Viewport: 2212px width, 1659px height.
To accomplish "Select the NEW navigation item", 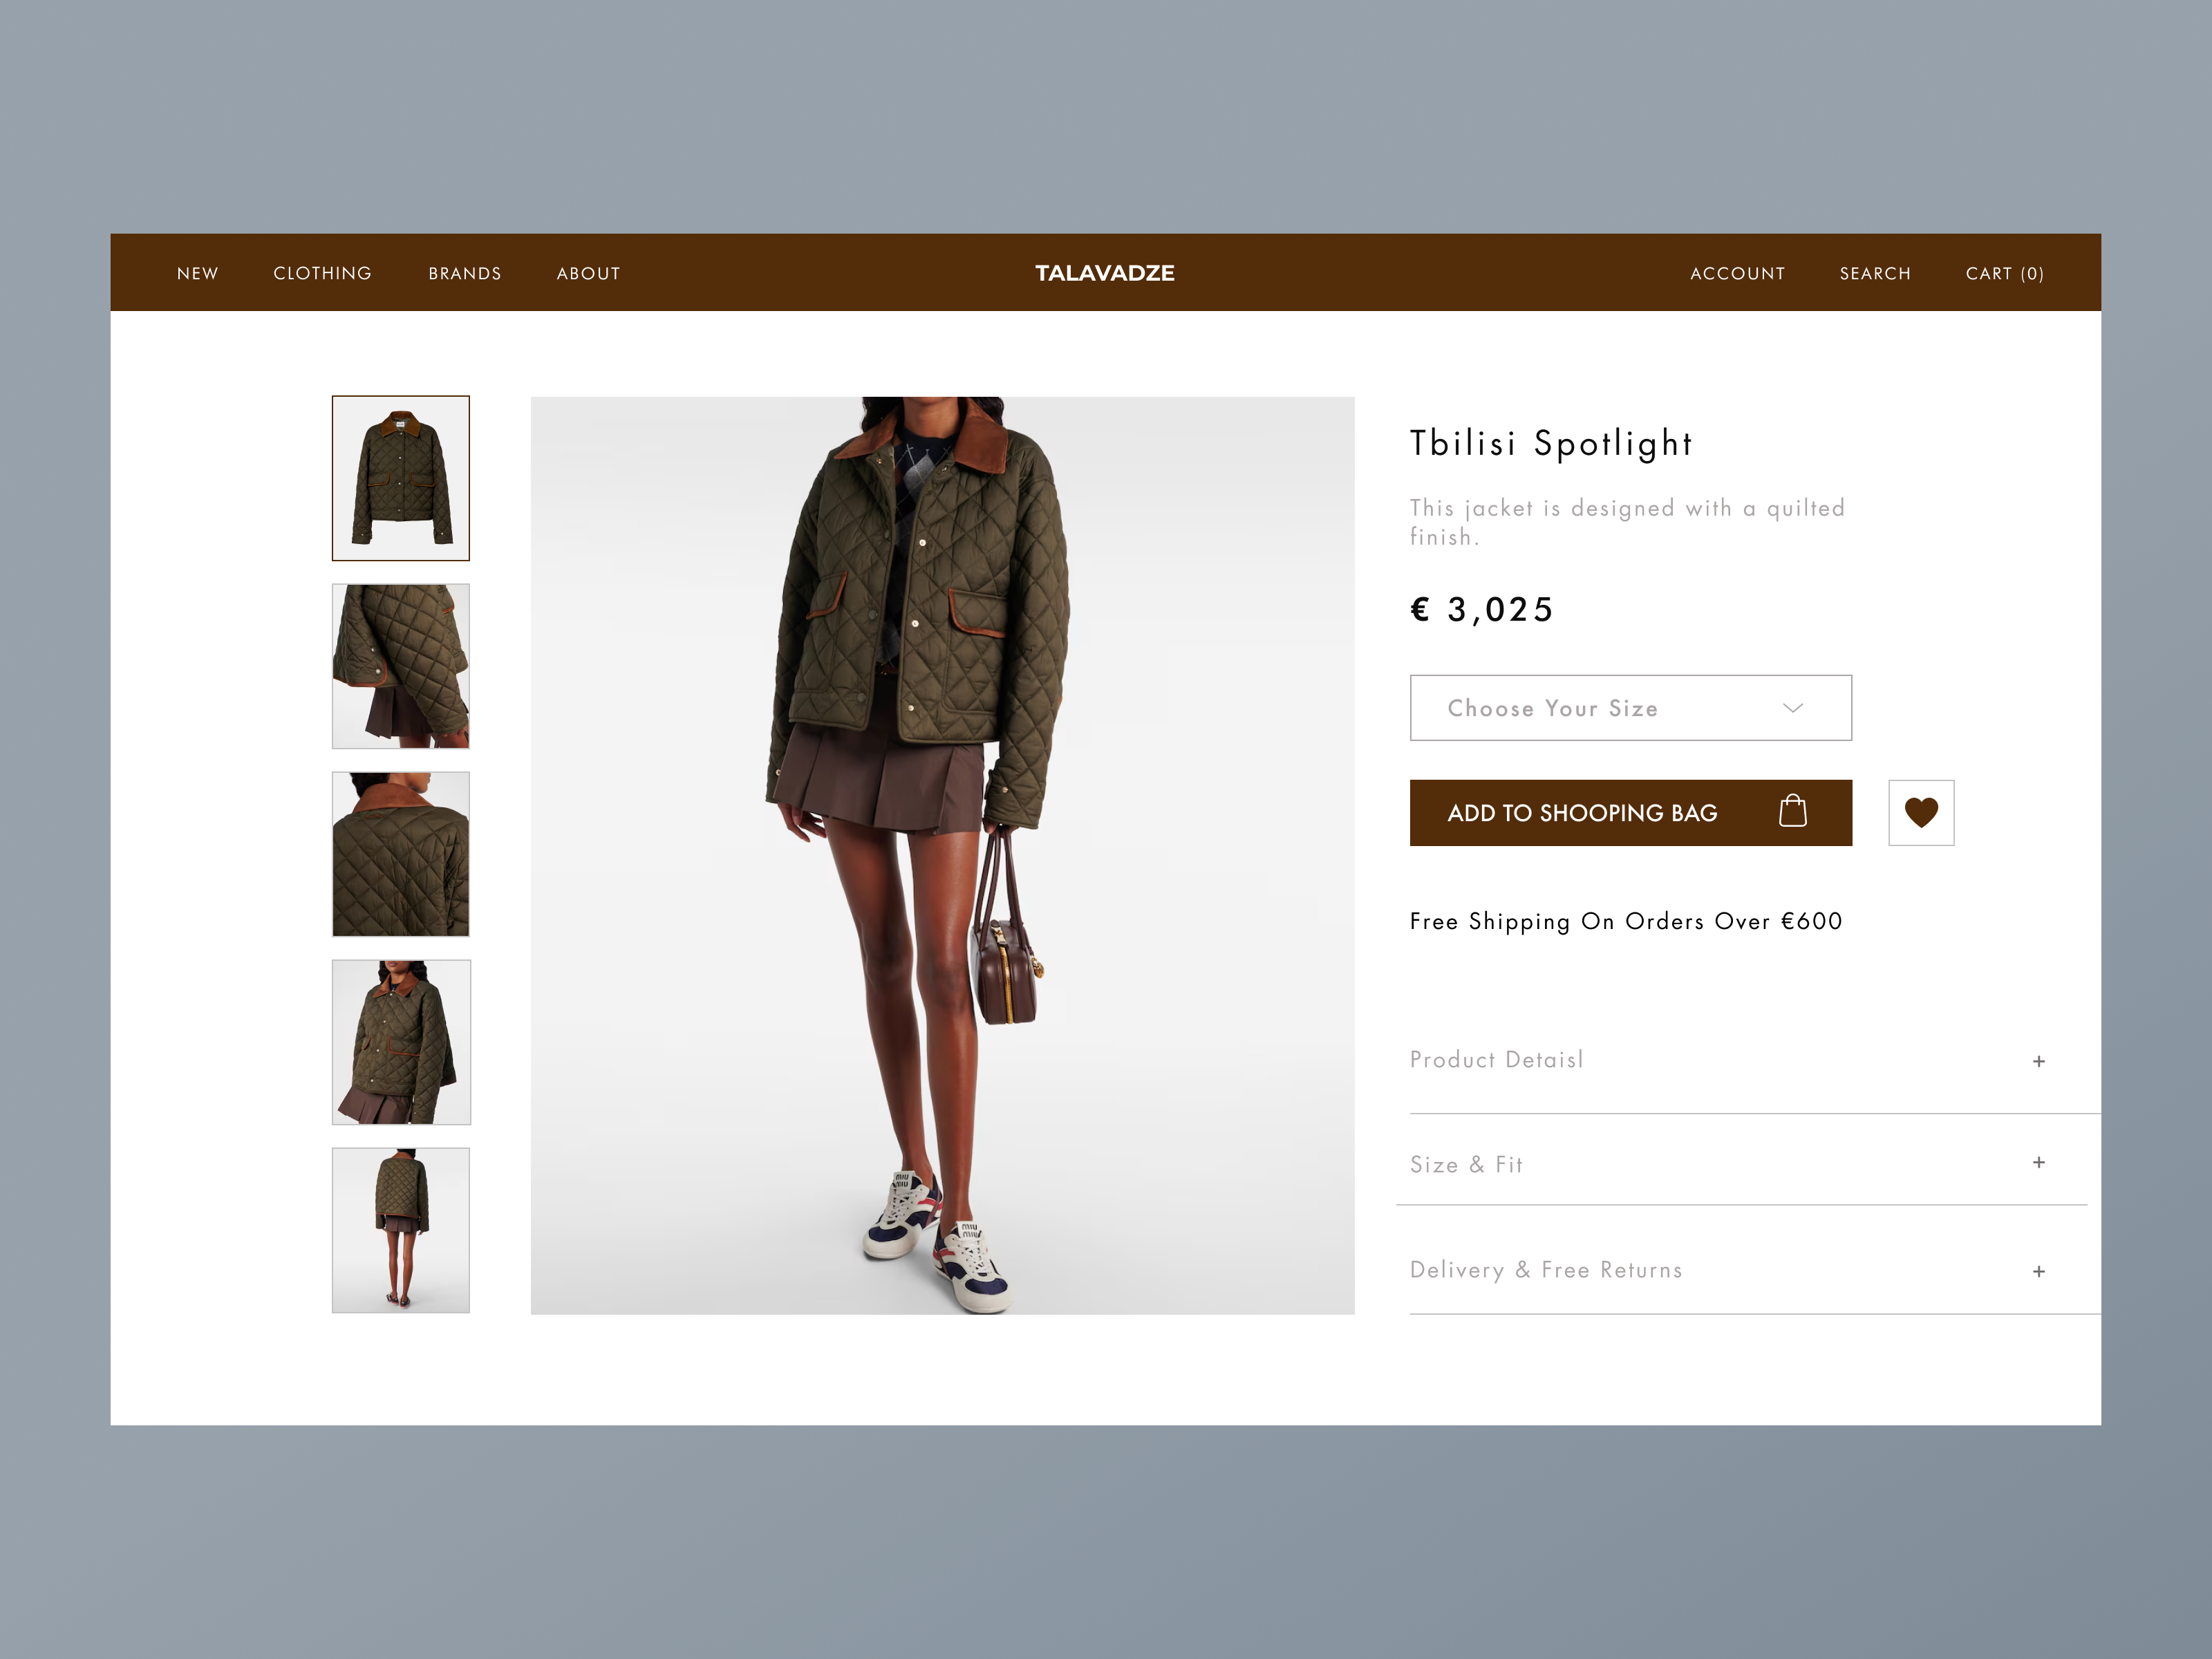I will 197,273.
